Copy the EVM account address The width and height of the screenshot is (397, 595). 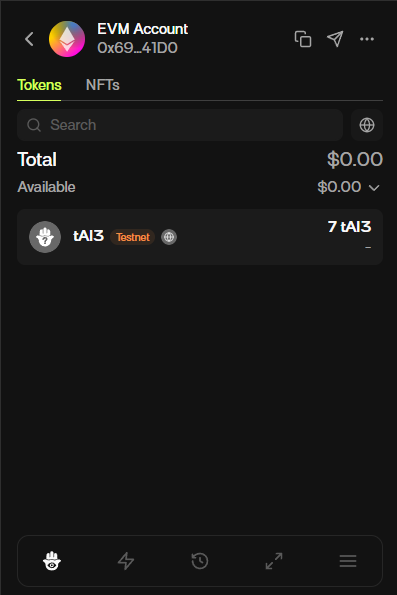(x=303, y=39)
